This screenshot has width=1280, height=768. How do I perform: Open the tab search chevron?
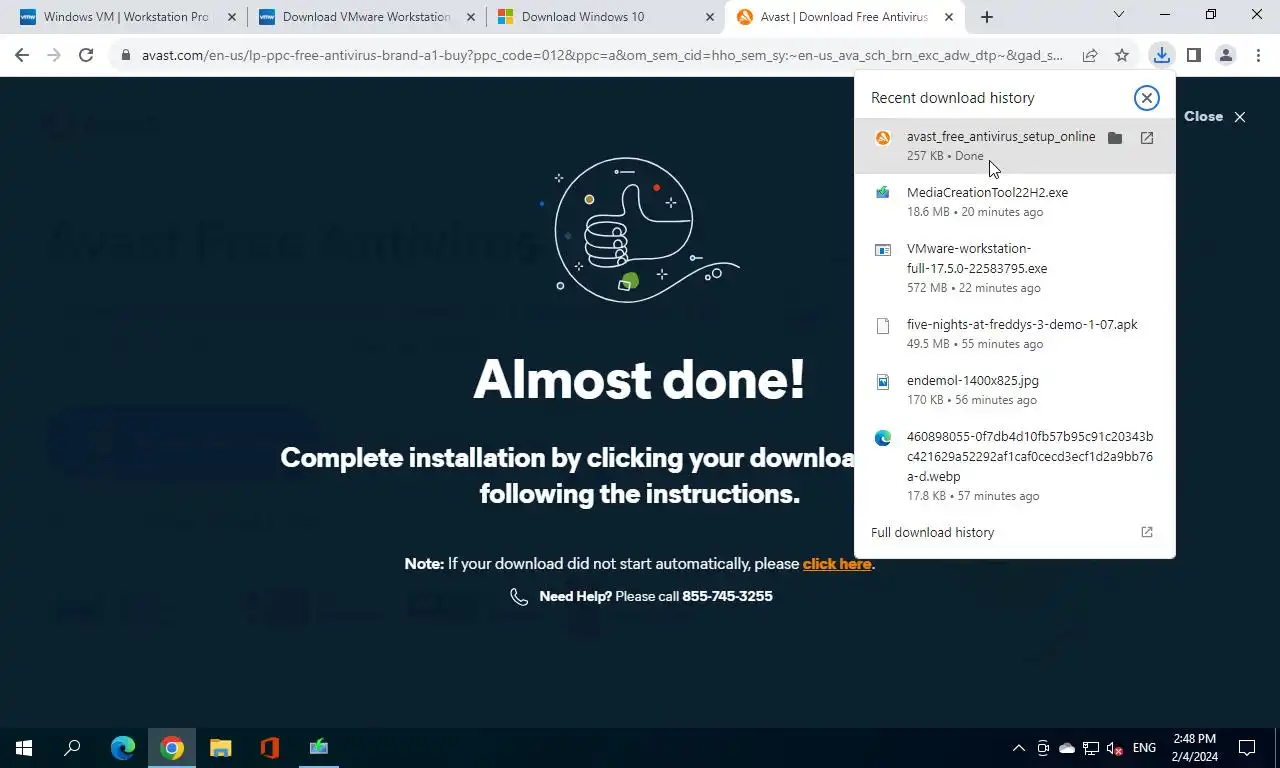(1119, 15)
